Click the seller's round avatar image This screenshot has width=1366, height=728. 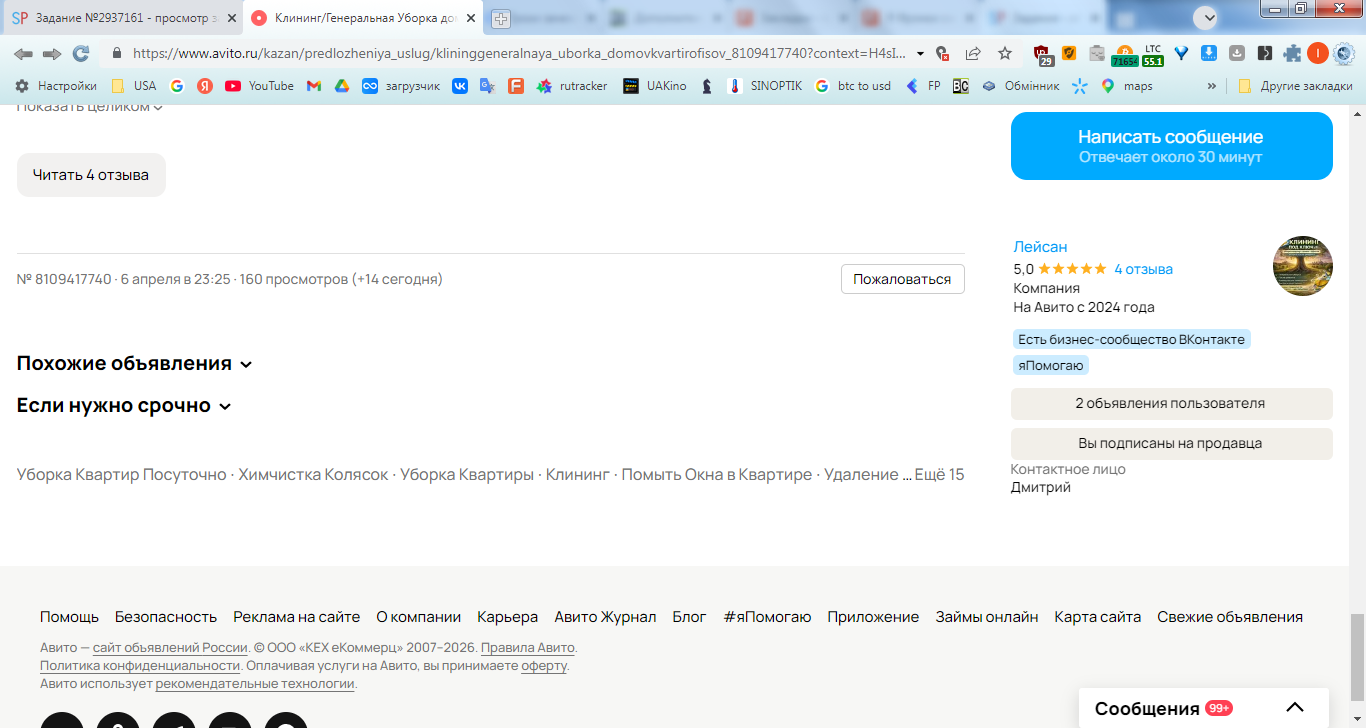coord(1303,266)
